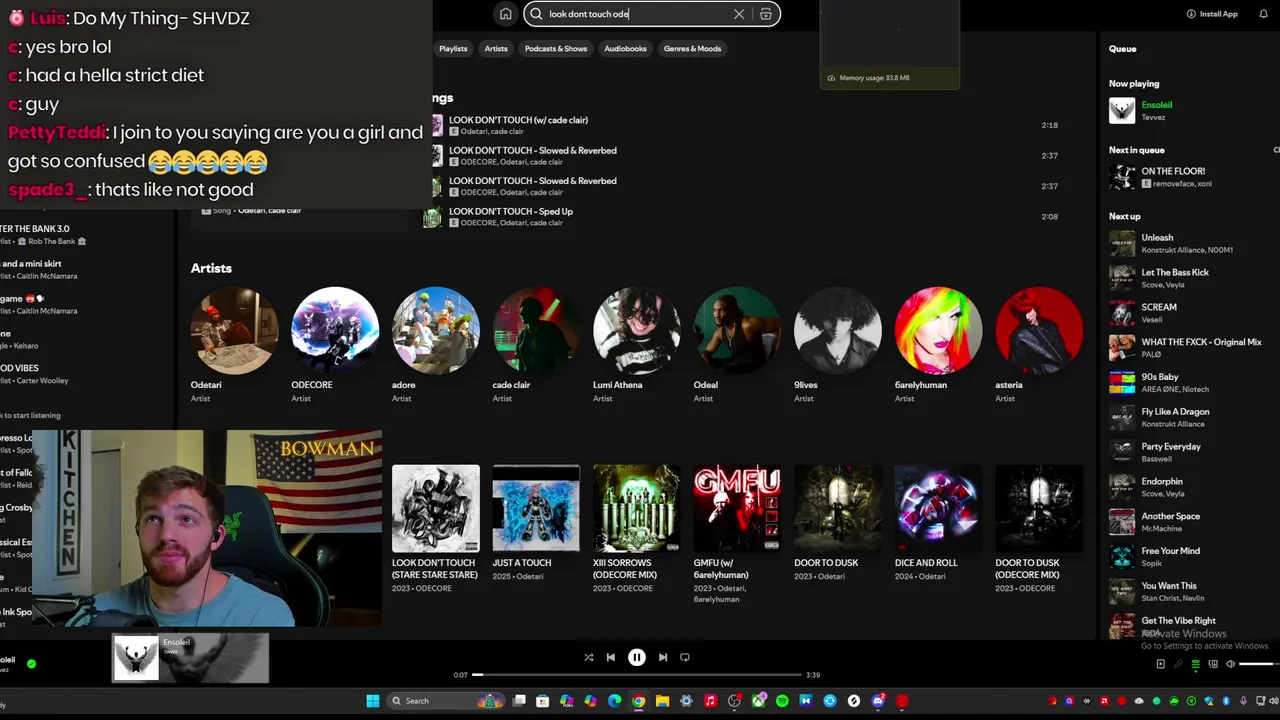
Task: Click the search magnifier icon
Action: [536, 14]
